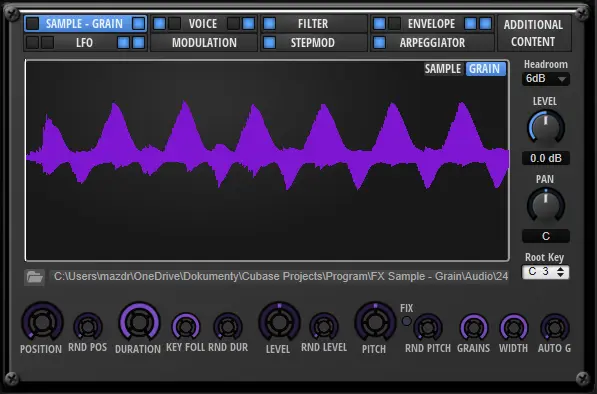The height and width of the screenshot is (394, 597).
Task: Click the AUTO G knob
Action: tap(555, 327)
